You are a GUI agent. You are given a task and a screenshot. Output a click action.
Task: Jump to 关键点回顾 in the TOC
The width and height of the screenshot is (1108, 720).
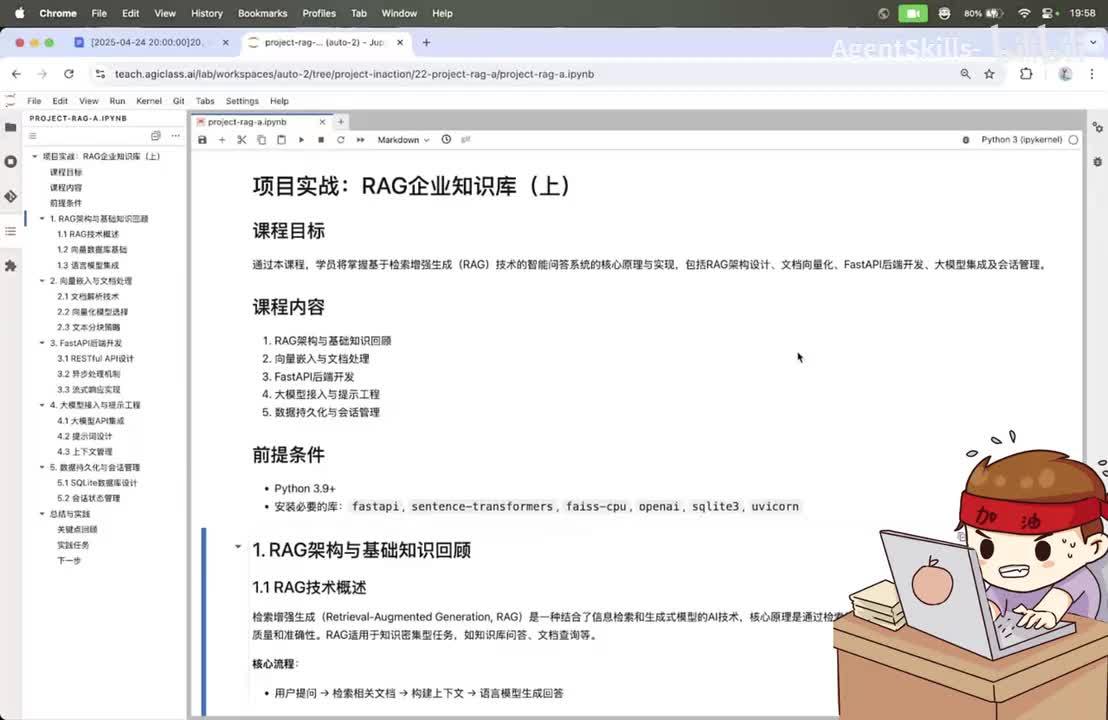click(x=77, y=529)
